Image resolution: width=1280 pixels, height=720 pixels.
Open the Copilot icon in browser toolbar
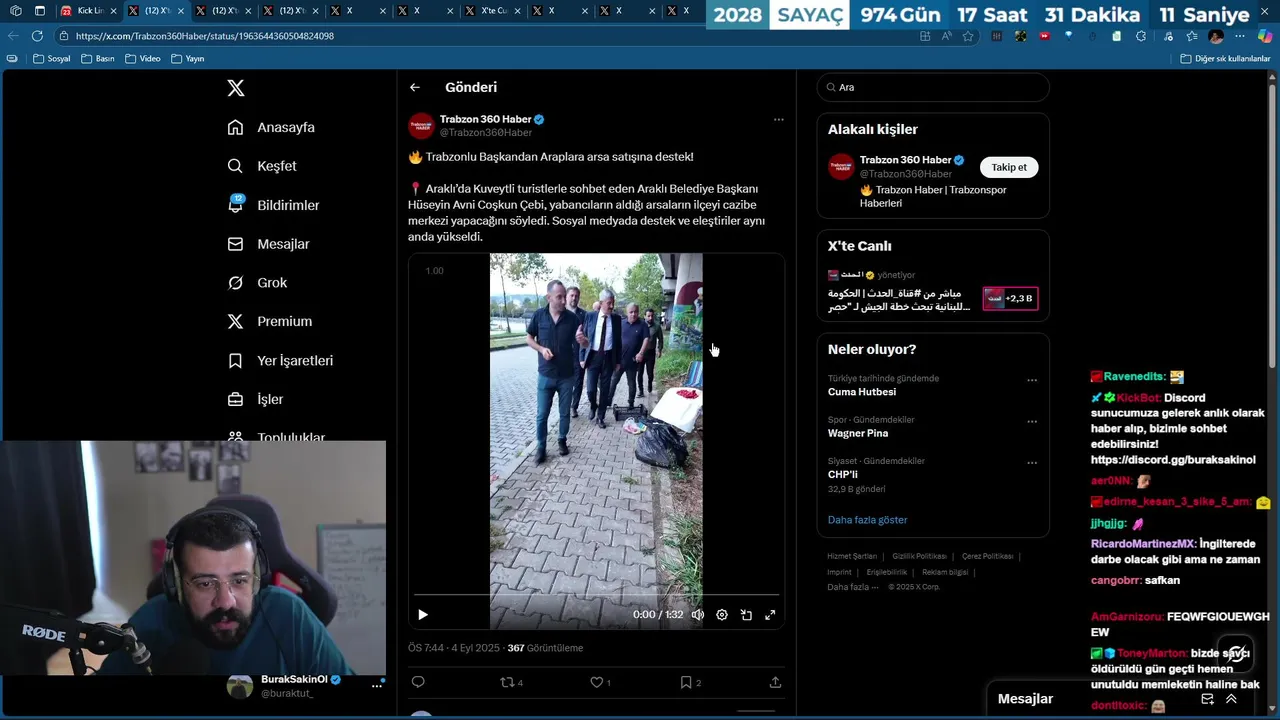(x=1265, y=36)
